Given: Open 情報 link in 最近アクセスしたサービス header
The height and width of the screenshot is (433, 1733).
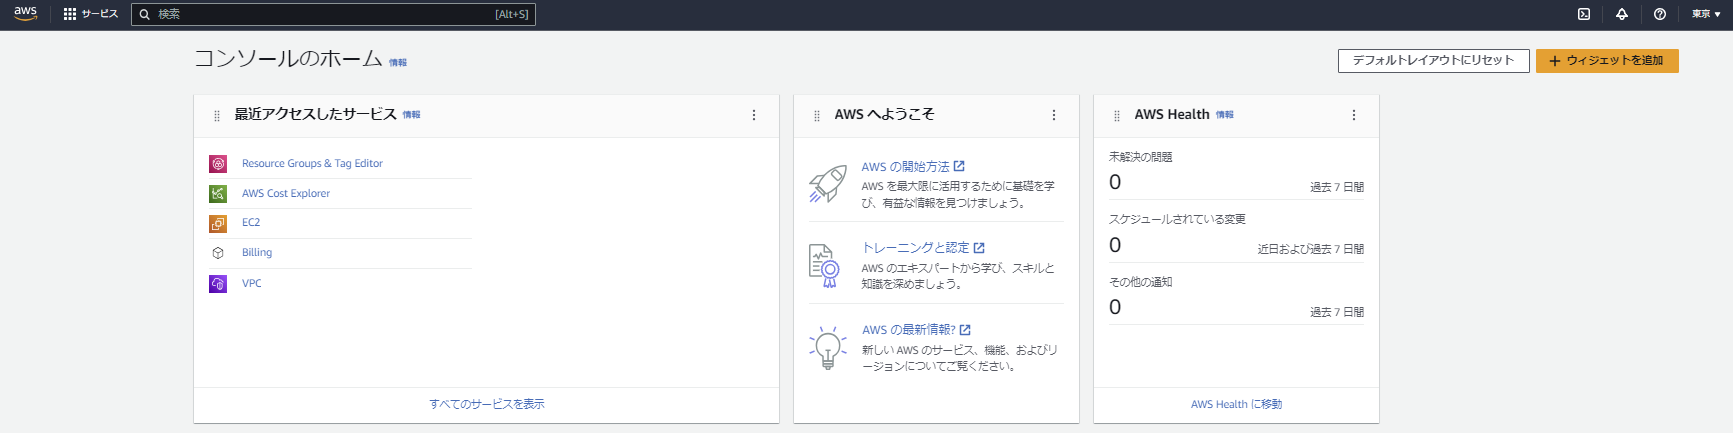Looking at the screenshot, I should (412, 115).
